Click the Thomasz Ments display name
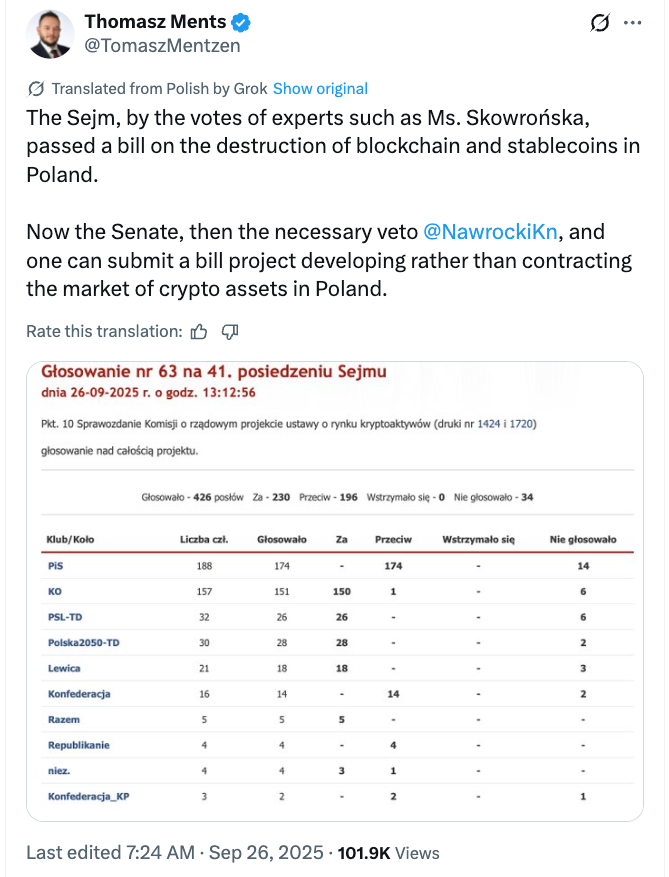The height and width of the screenshot is (877, 669). [155, 22]
